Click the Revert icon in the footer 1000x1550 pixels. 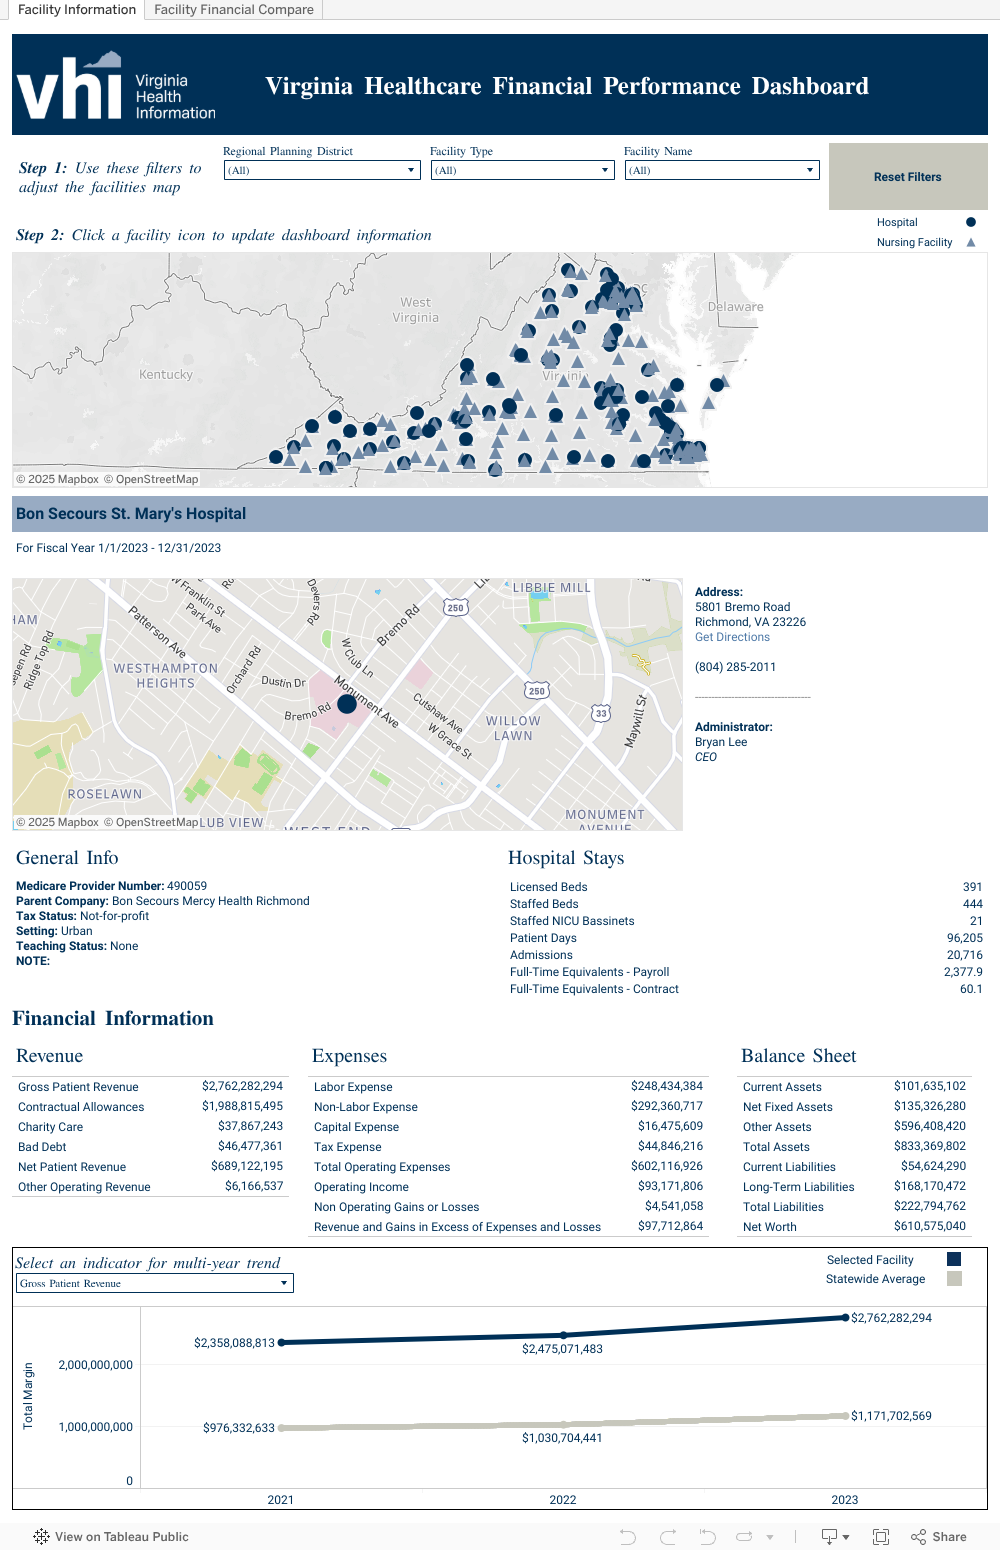pyautogui.click(x=707, y=1537)
